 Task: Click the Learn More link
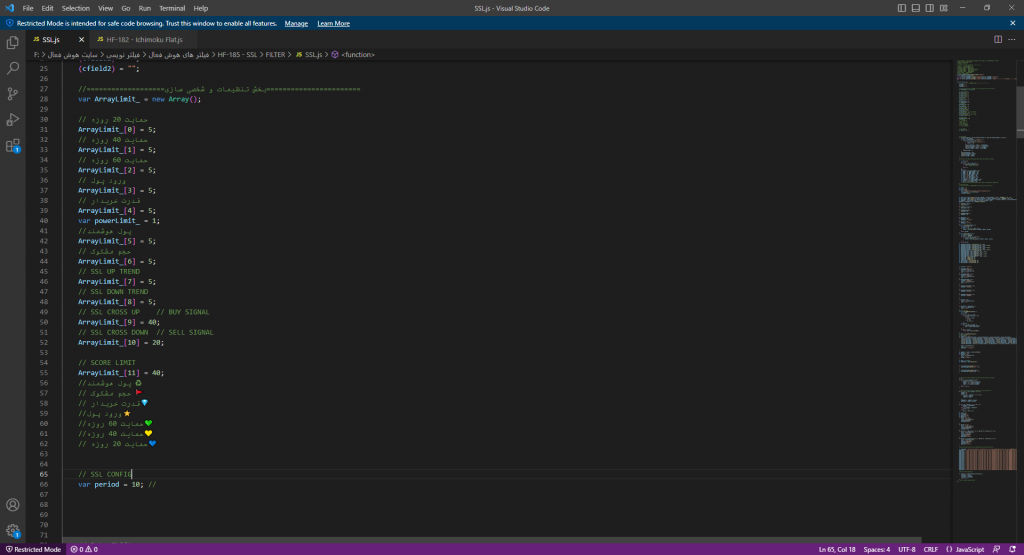333,23
